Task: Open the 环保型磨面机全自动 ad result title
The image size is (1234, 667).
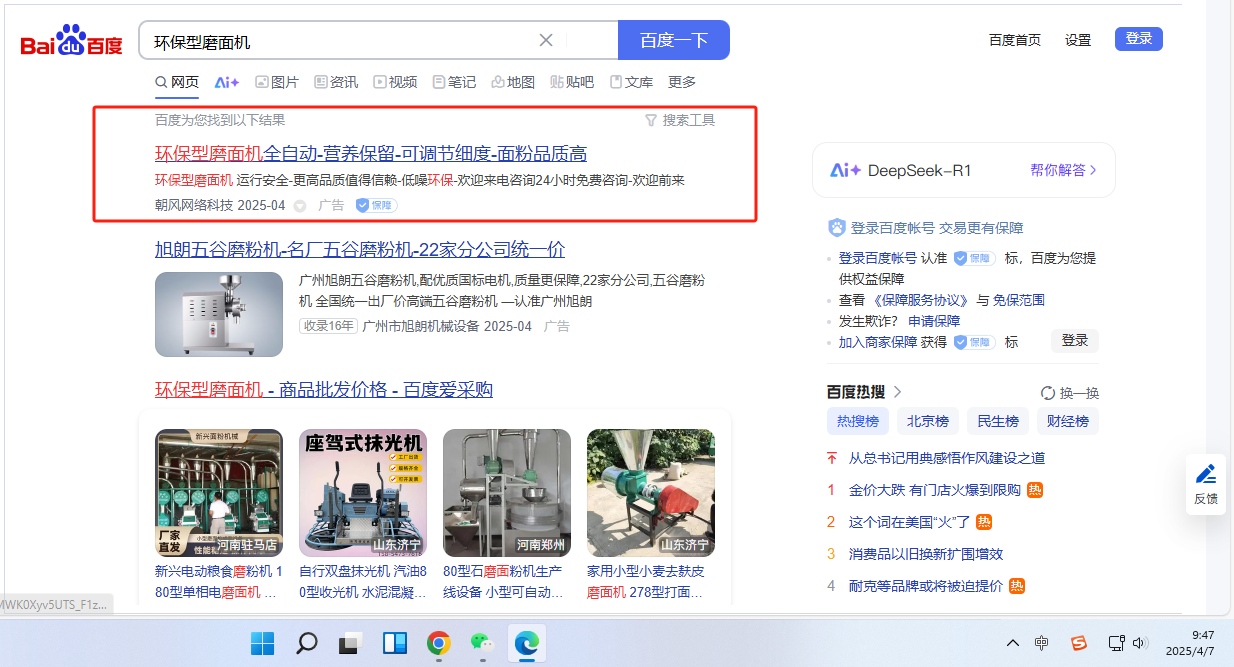Action: pyautogui.click(x=371, y=153)
